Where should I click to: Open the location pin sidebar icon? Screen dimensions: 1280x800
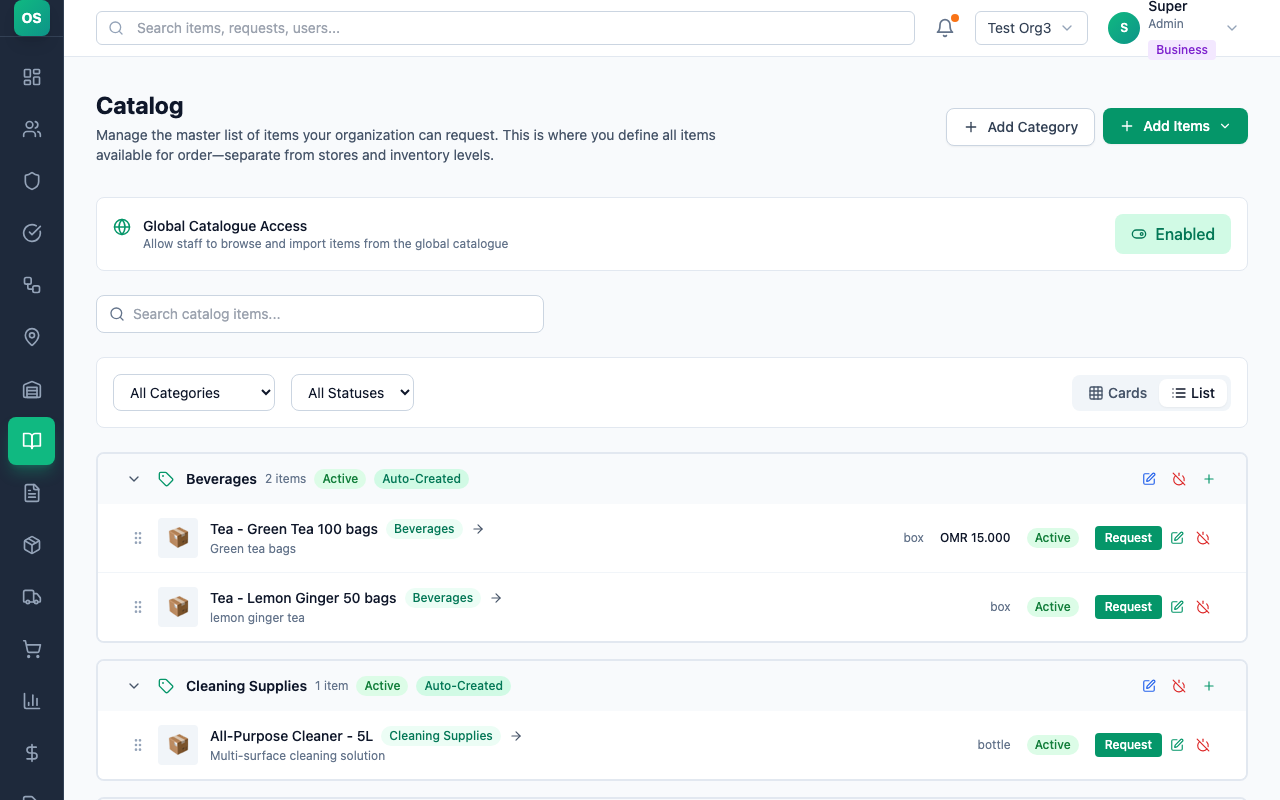click(x=32, y=337)
